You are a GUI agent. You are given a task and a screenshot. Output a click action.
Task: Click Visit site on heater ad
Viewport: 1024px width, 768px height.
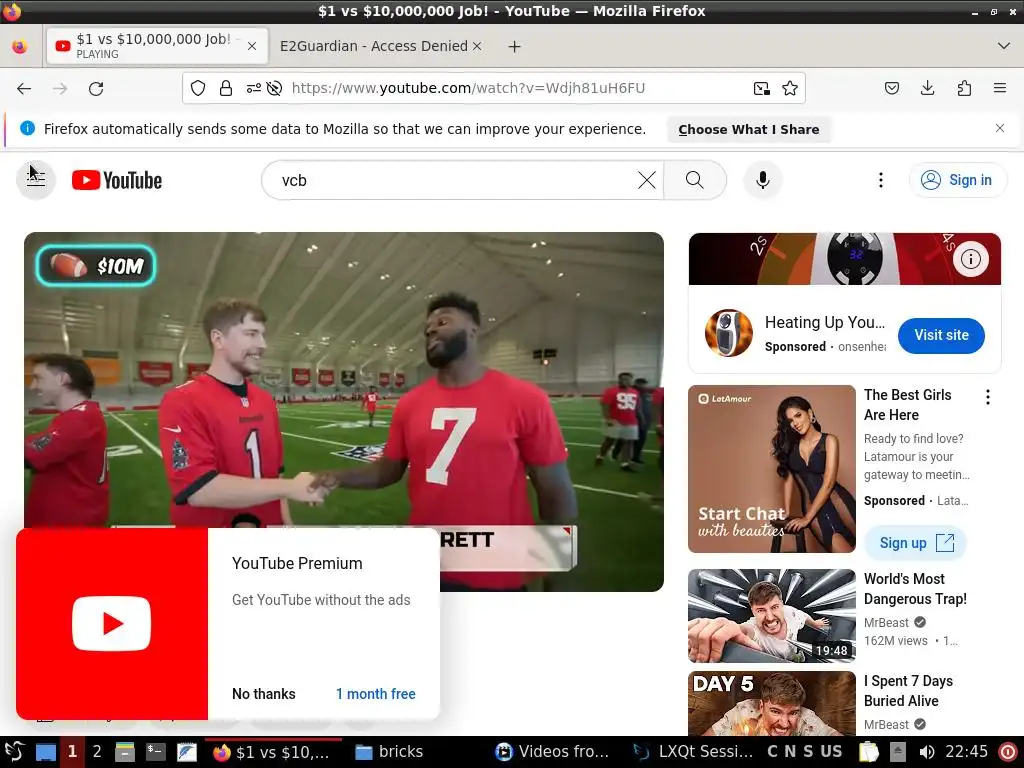click(x=941, y=335)
